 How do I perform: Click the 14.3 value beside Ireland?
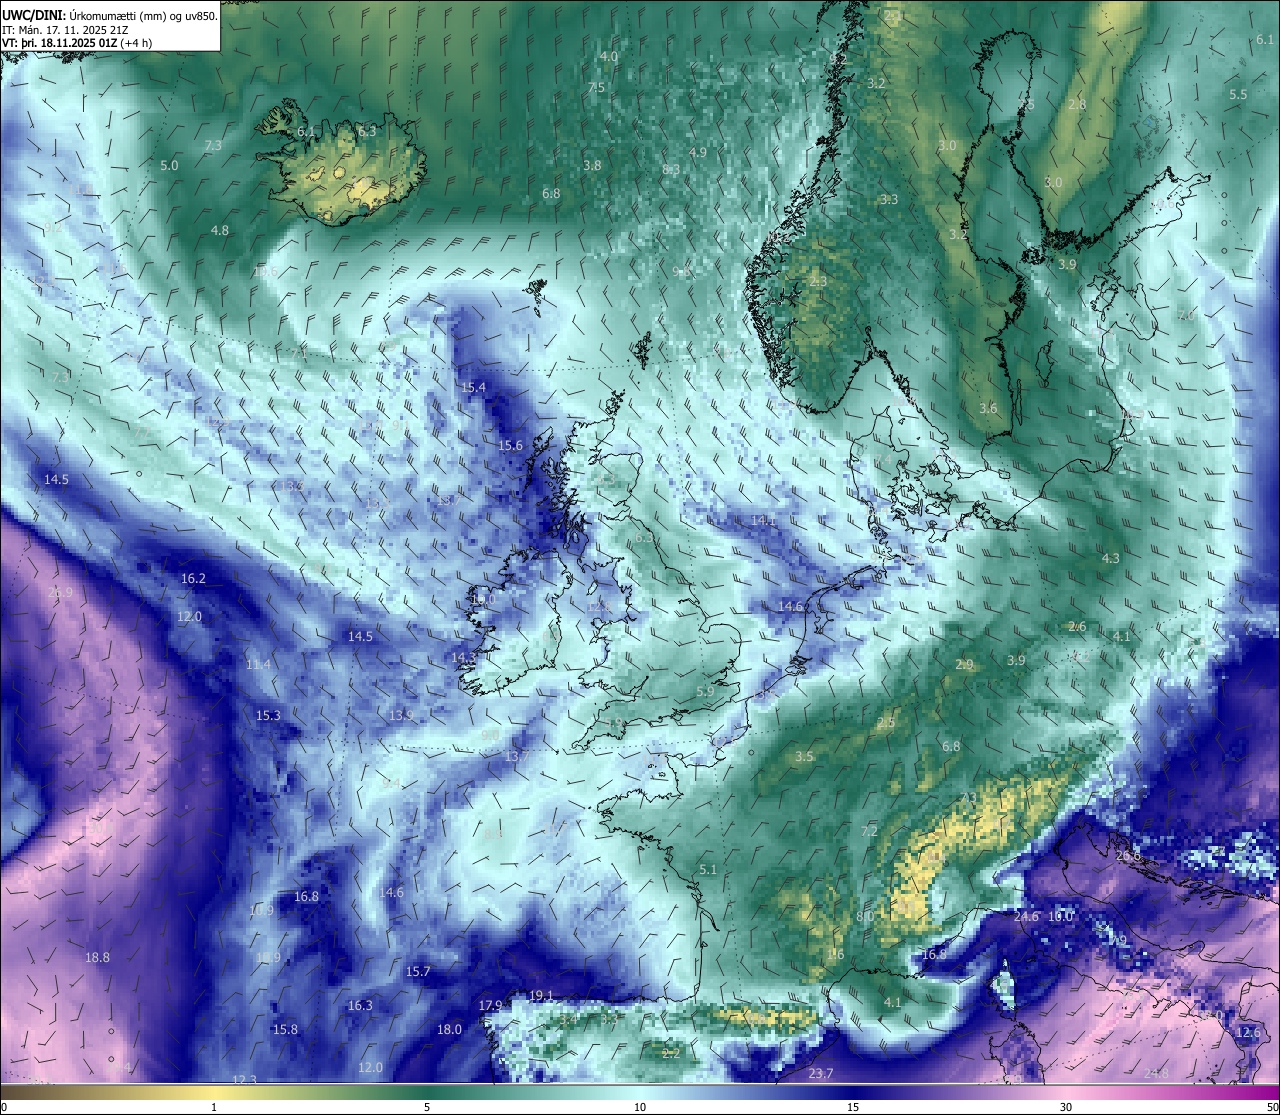(x=464, y=657)
